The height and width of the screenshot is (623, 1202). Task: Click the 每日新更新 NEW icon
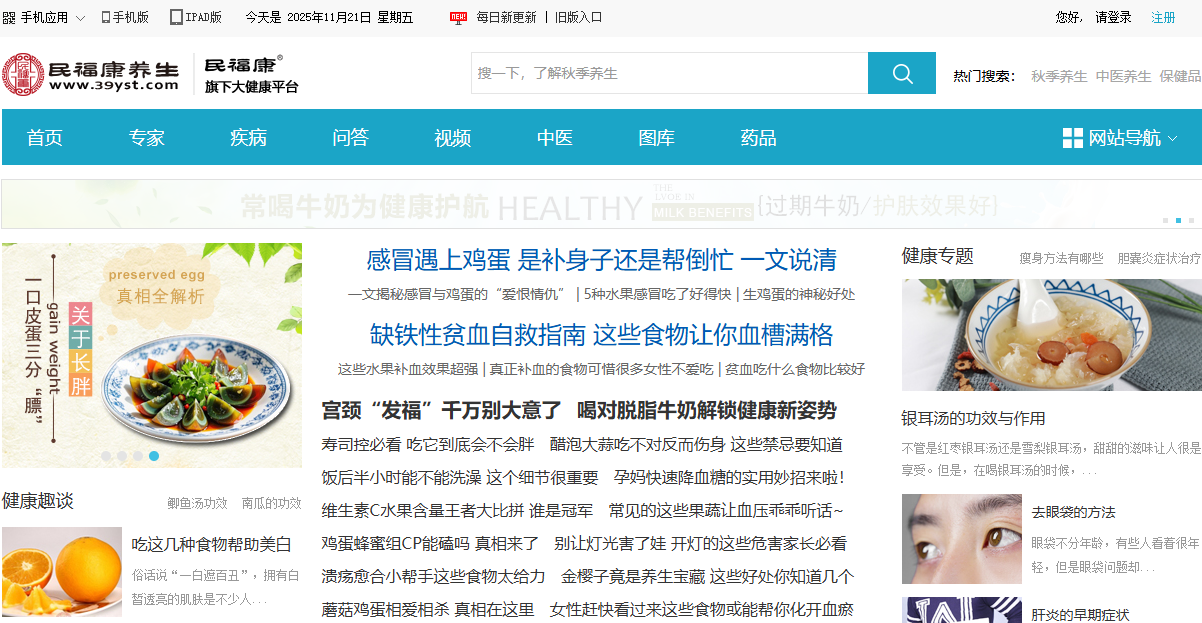click(458, 17)
